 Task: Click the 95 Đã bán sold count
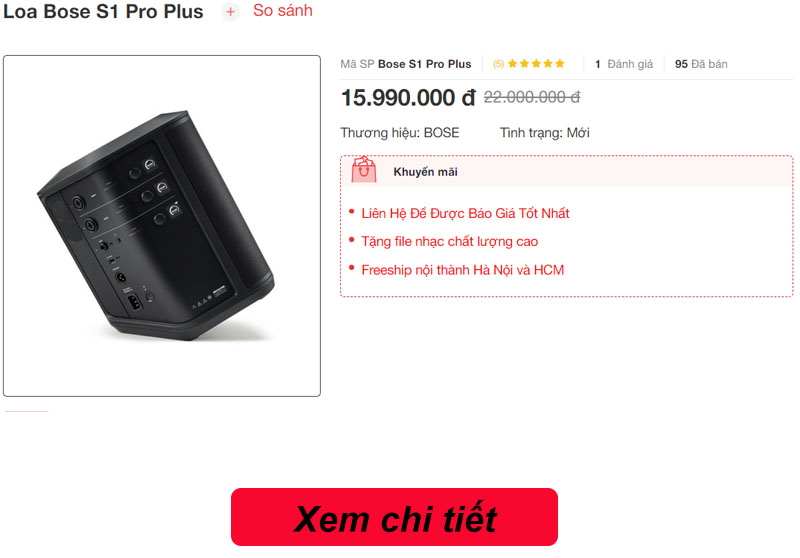pos(701,64)
